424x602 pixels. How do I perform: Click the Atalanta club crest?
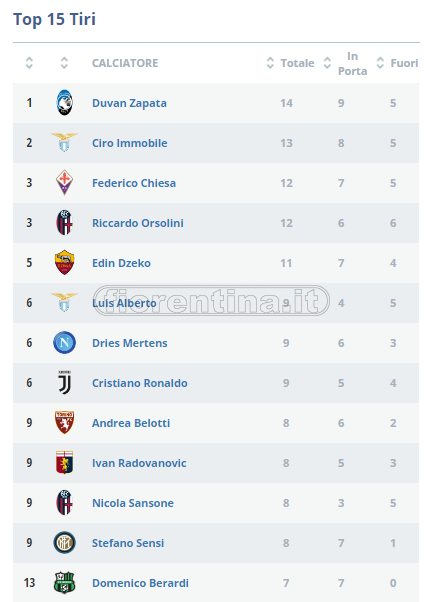coord(64,103)
